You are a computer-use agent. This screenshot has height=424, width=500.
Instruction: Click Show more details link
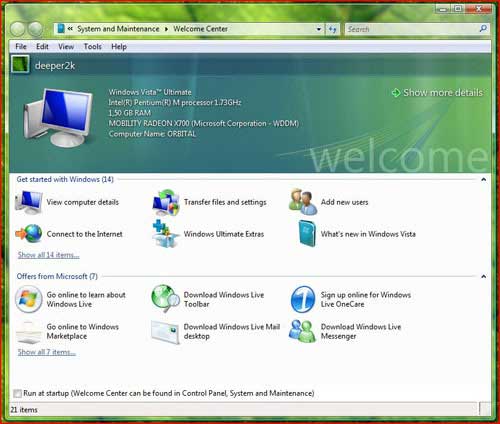pos(437,92)
